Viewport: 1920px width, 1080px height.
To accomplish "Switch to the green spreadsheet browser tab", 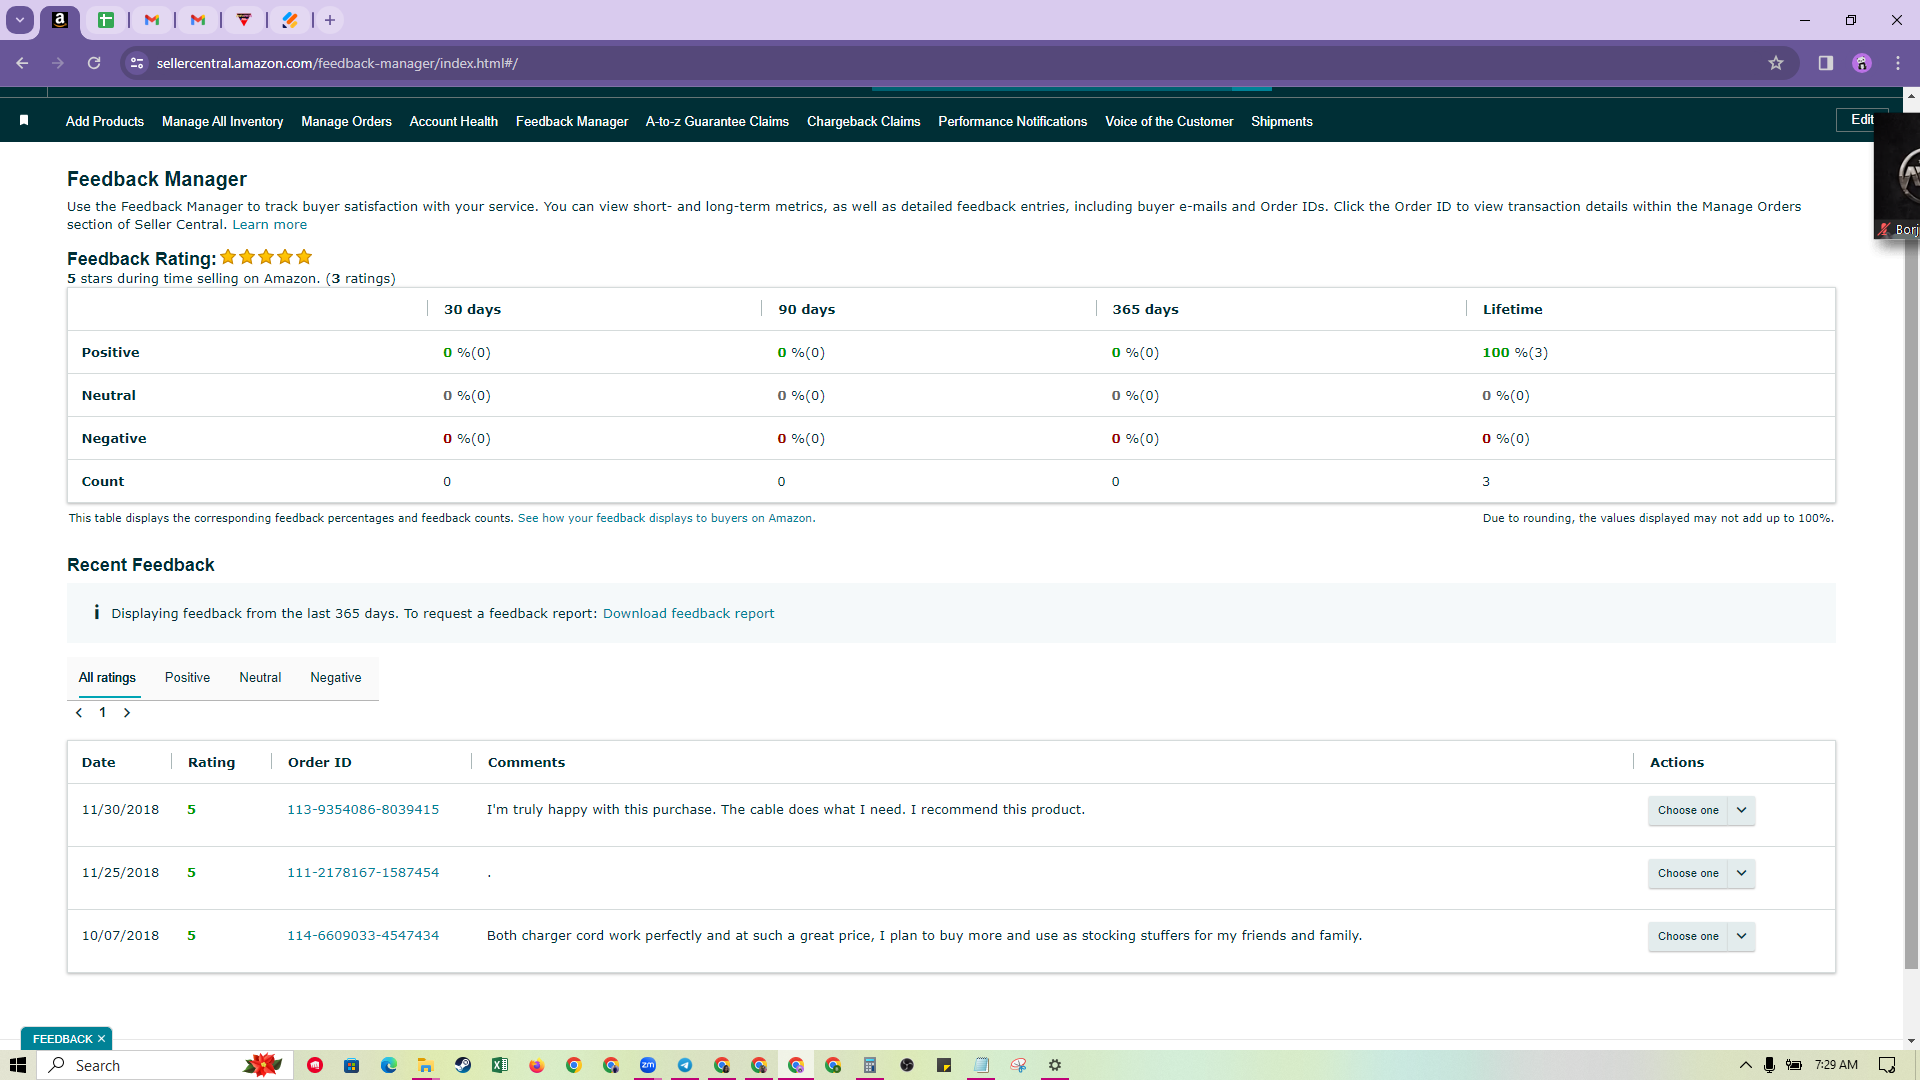I will point(106,20).
